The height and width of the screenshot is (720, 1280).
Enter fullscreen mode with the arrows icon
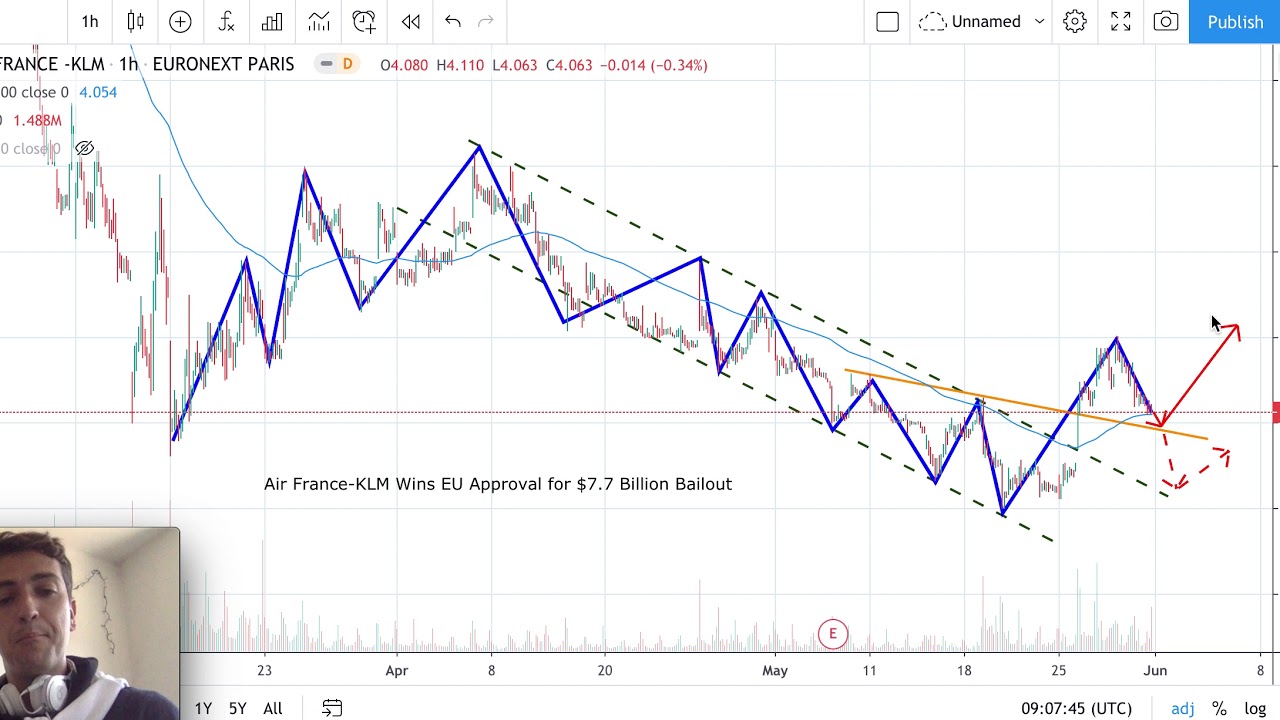pyautogui.click(x=1121, y=21)
